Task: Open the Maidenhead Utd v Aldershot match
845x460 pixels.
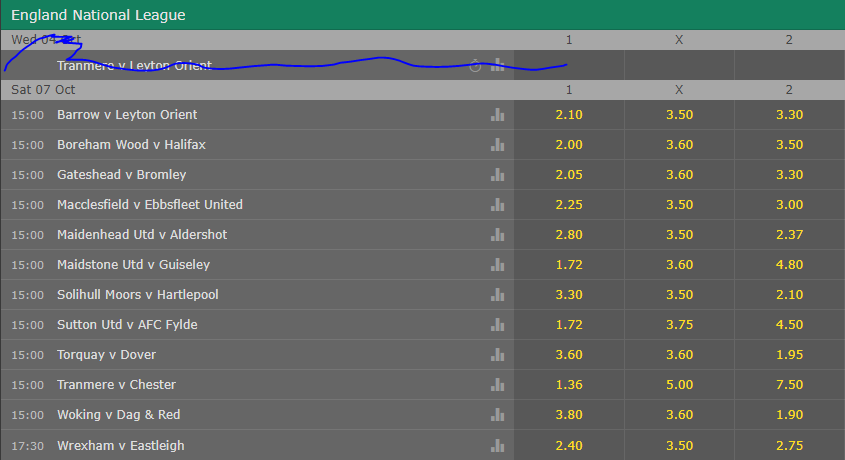Action: 142,235
